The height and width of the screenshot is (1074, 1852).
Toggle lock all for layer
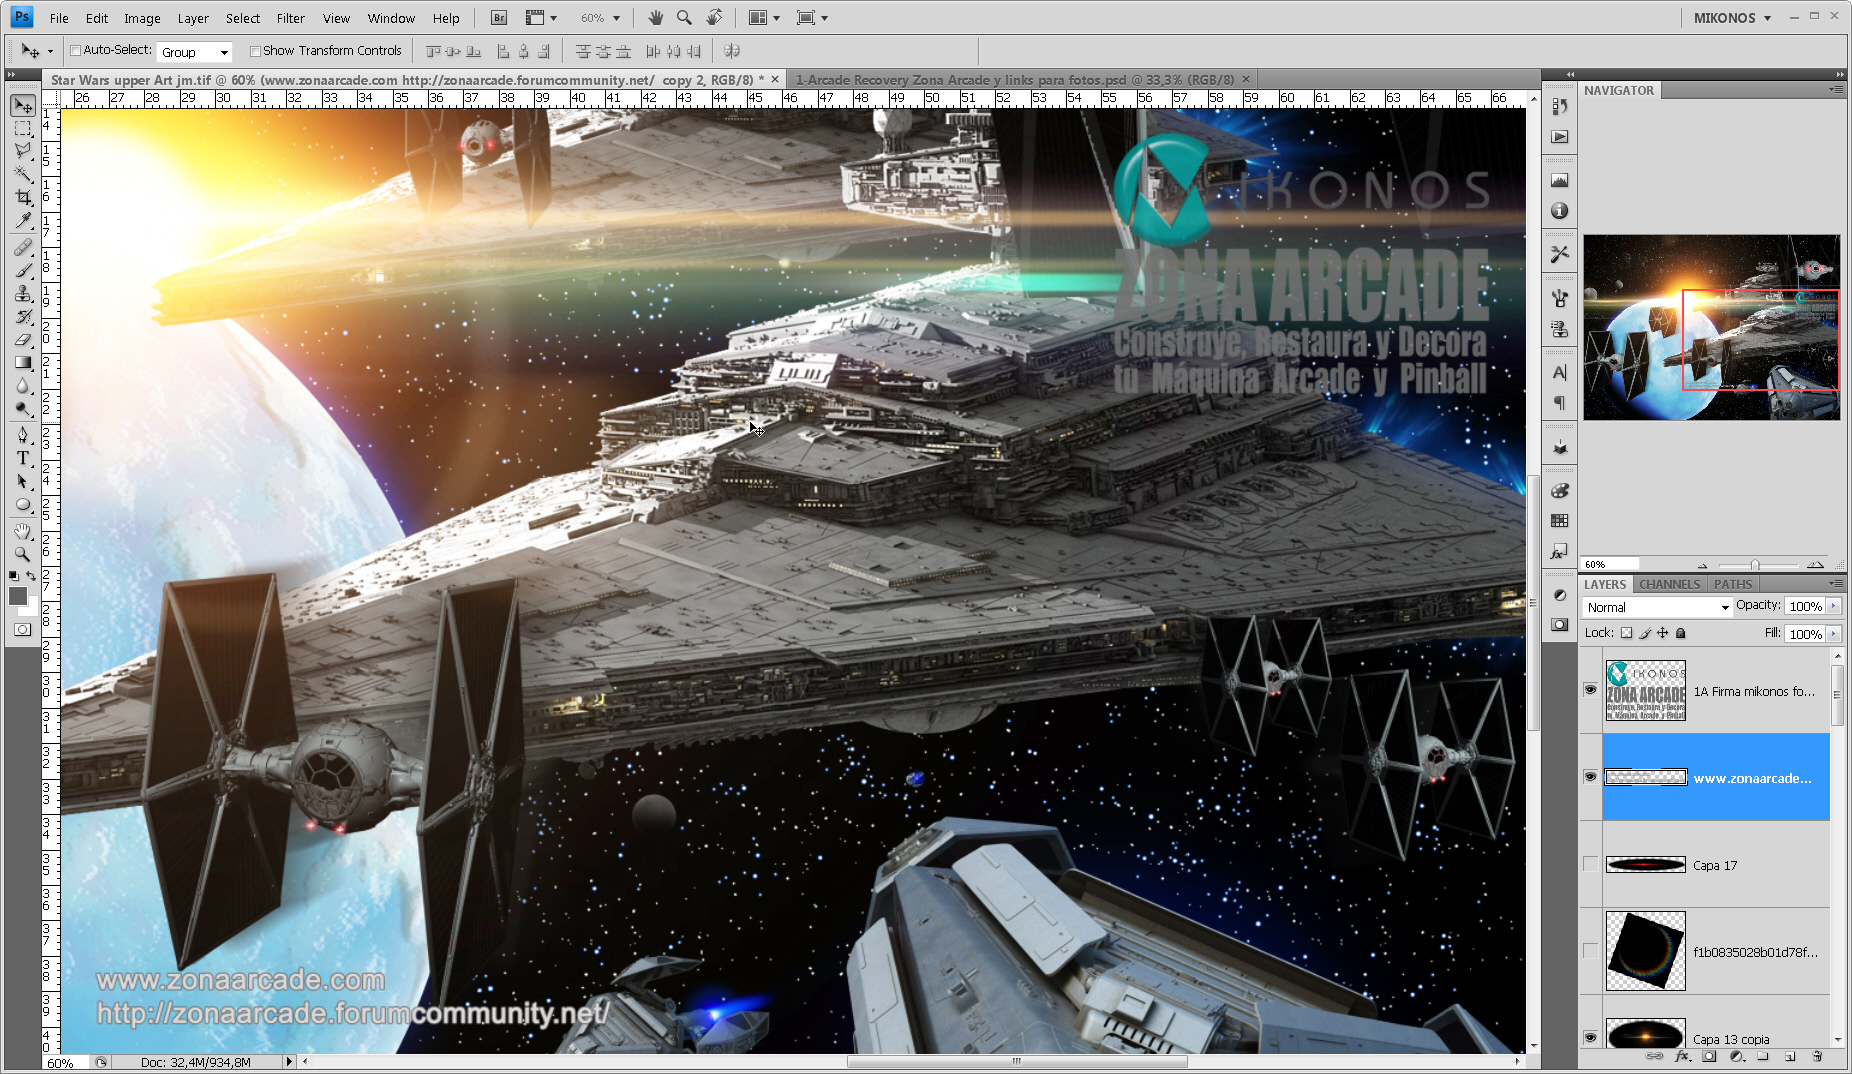(1681, 633)
